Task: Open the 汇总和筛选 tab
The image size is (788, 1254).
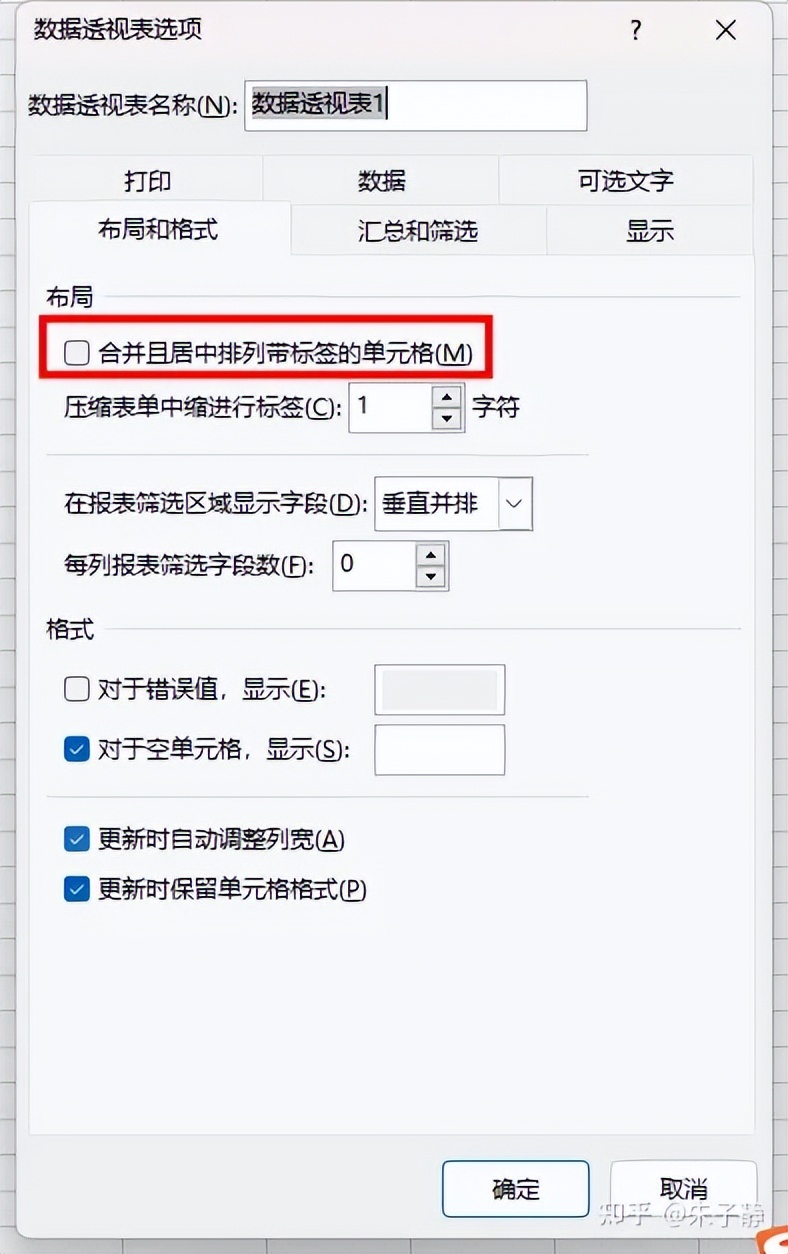Action: point(418,231)
